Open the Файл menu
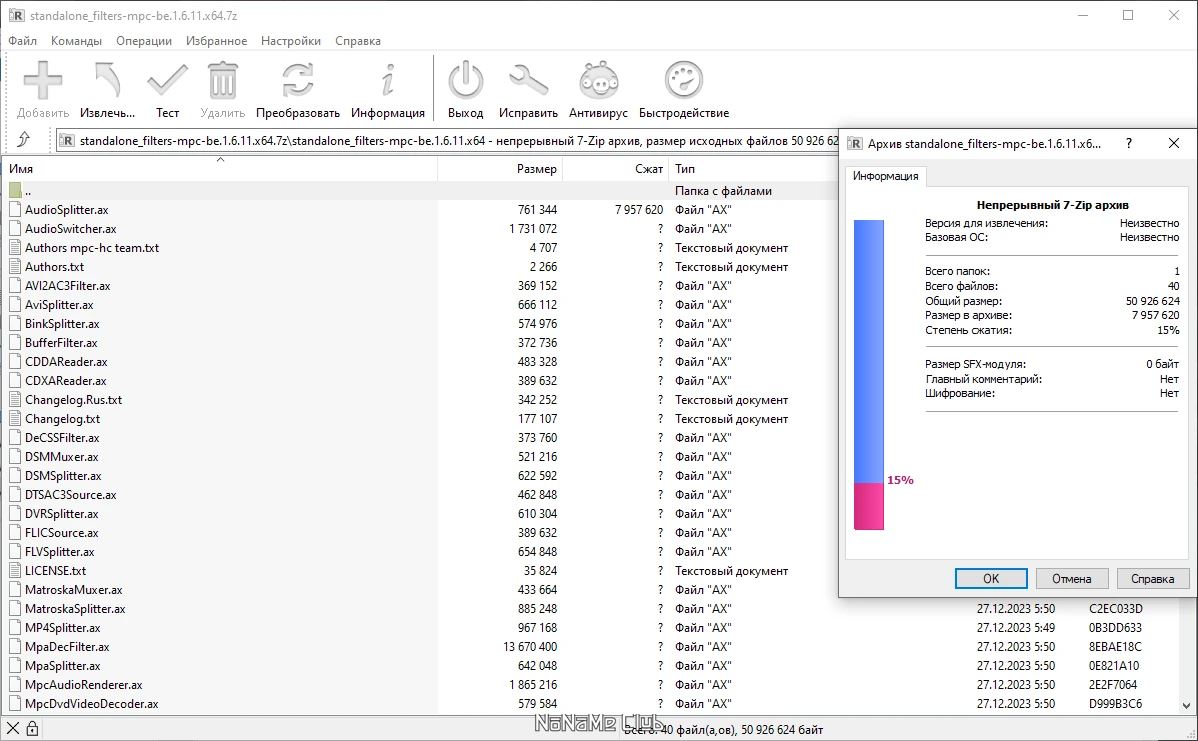The width and height of the screenshot is (1198, 741). pos(22,40)
